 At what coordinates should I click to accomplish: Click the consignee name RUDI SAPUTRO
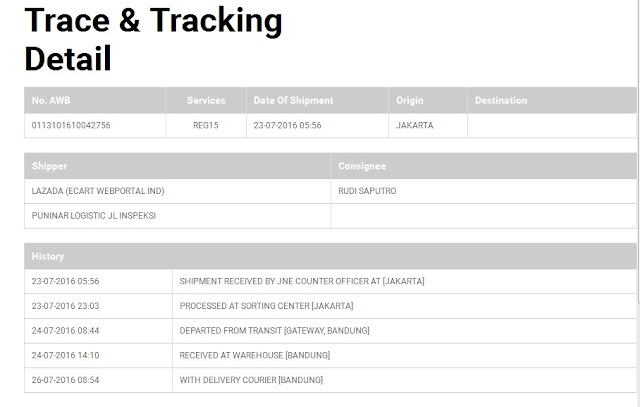click(367, 191)
